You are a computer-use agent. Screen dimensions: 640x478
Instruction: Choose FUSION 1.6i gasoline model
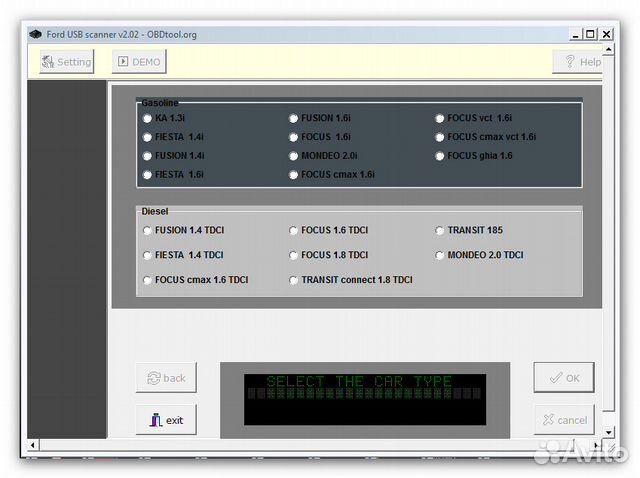(x=293, y=118)
